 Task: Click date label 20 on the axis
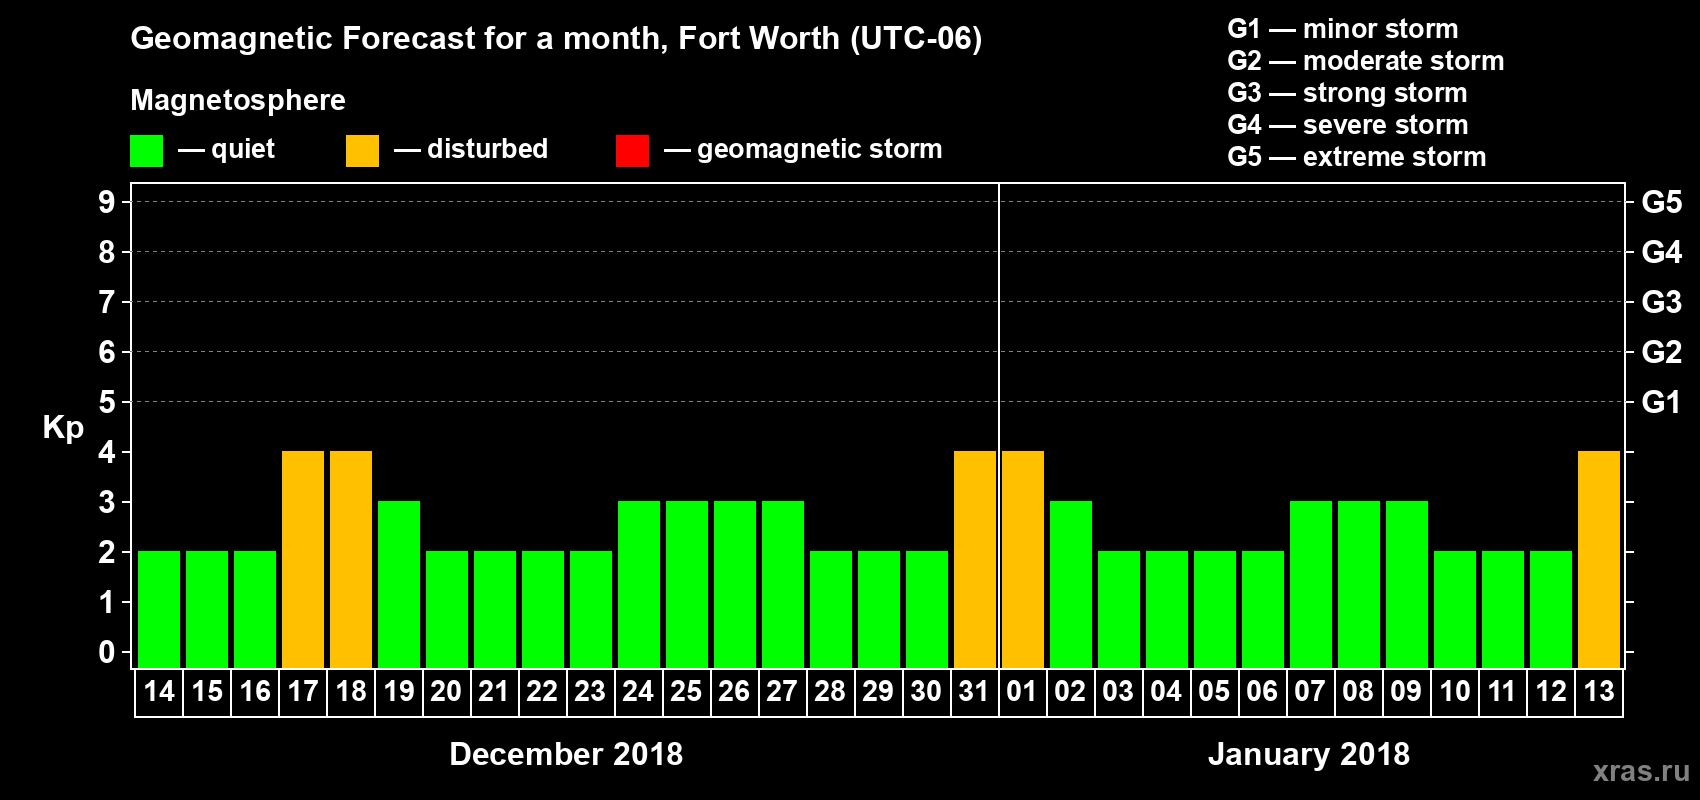click(446, 692)
